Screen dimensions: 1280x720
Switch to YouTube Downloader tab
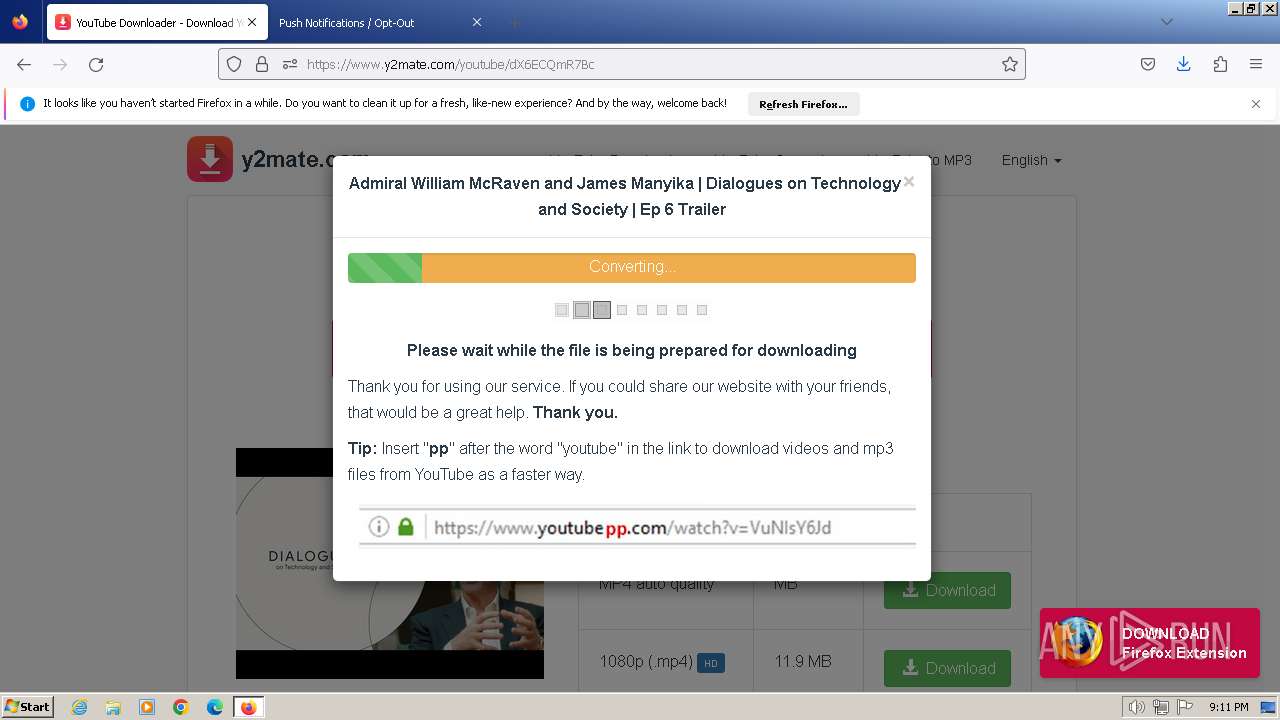(157, 22)
